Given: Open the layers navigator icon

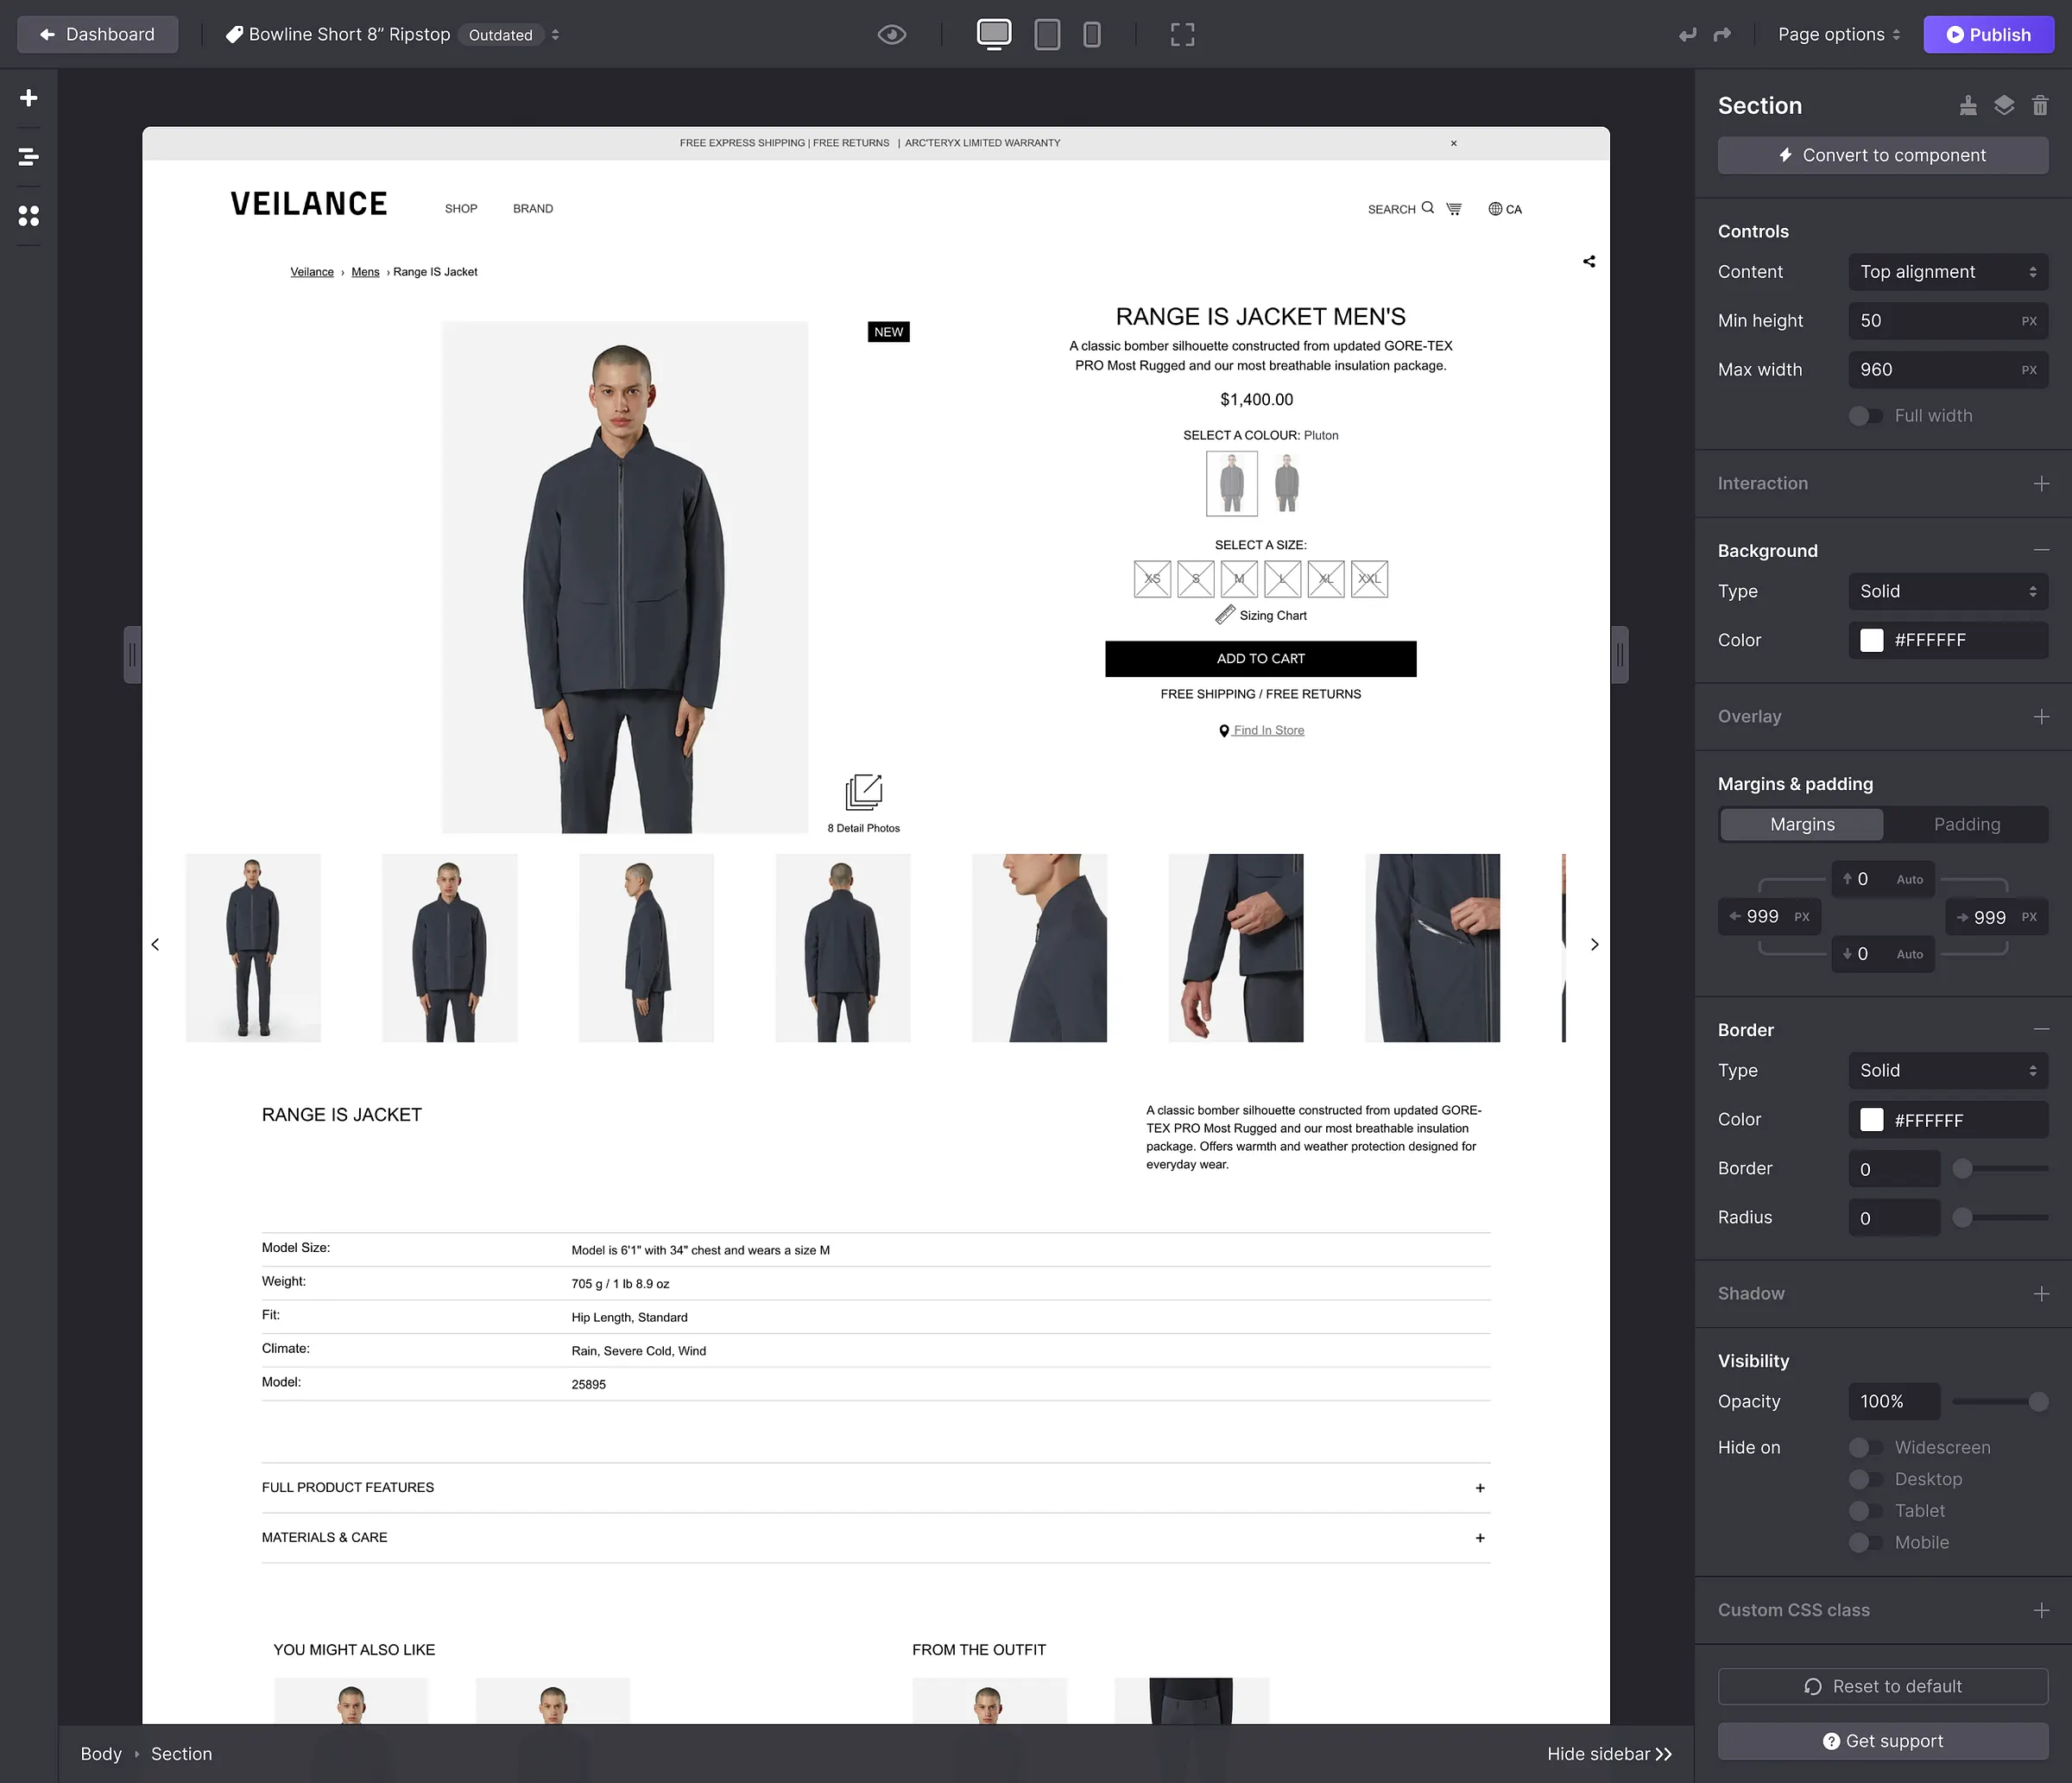Looking at the screenshot, I should click(29, 157).
